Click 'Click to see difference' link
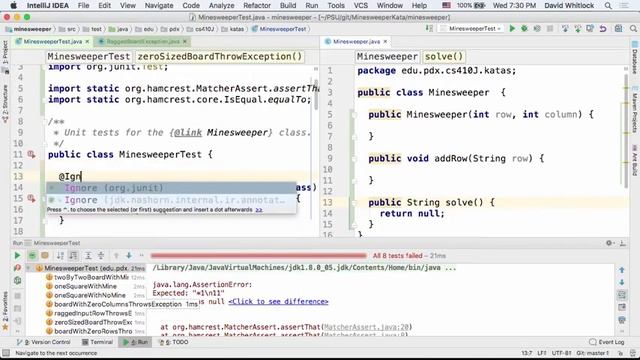This screenshot has height=360, width=640. (x=278, y=302)
